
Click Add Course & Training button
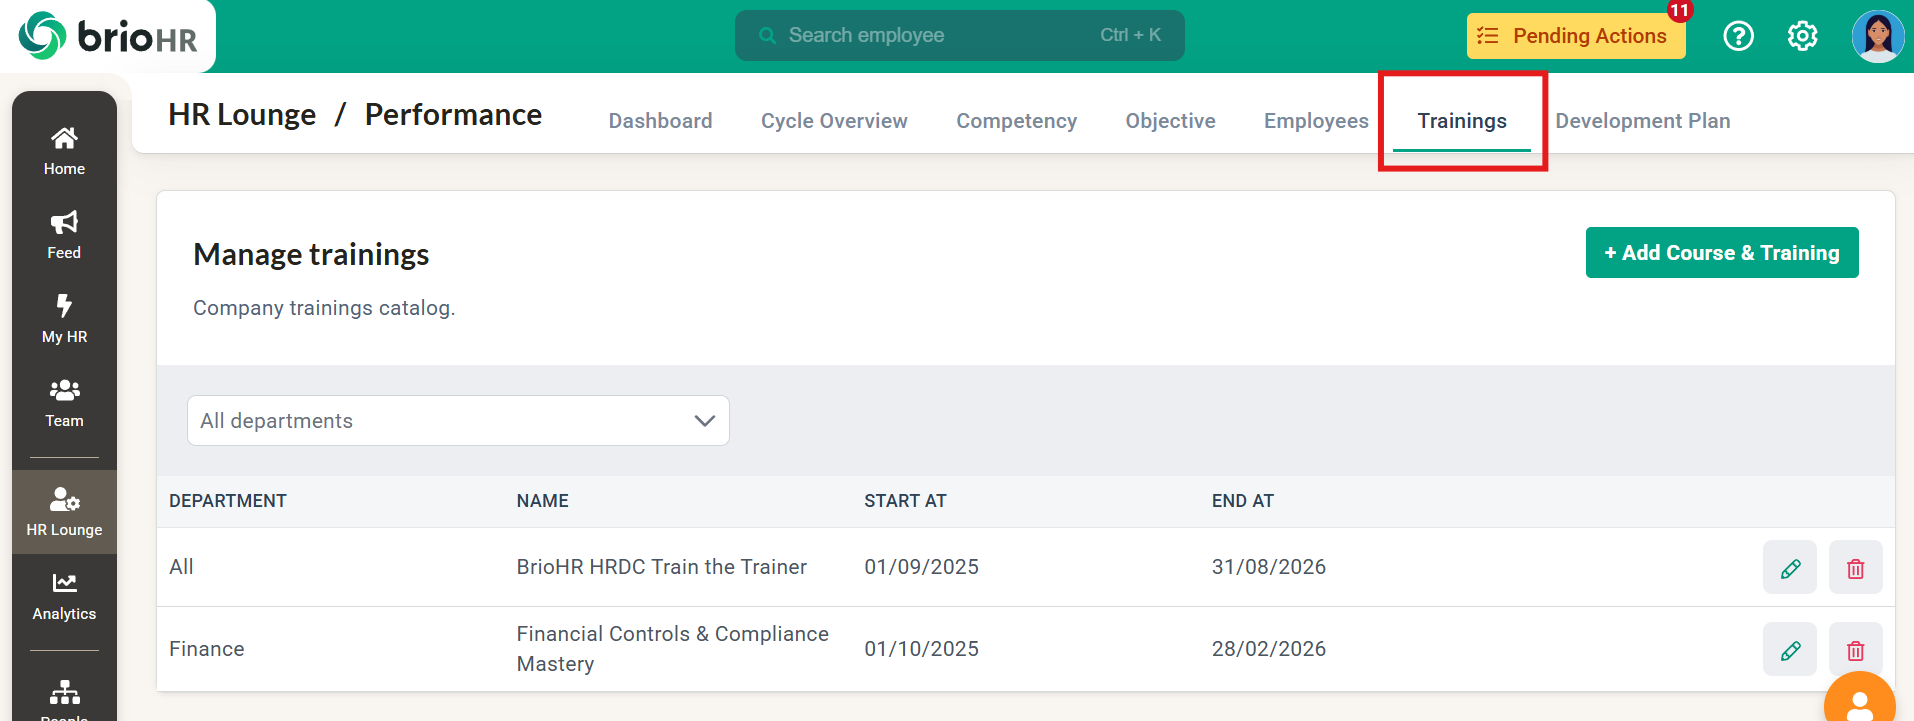tap(1721, 253)
